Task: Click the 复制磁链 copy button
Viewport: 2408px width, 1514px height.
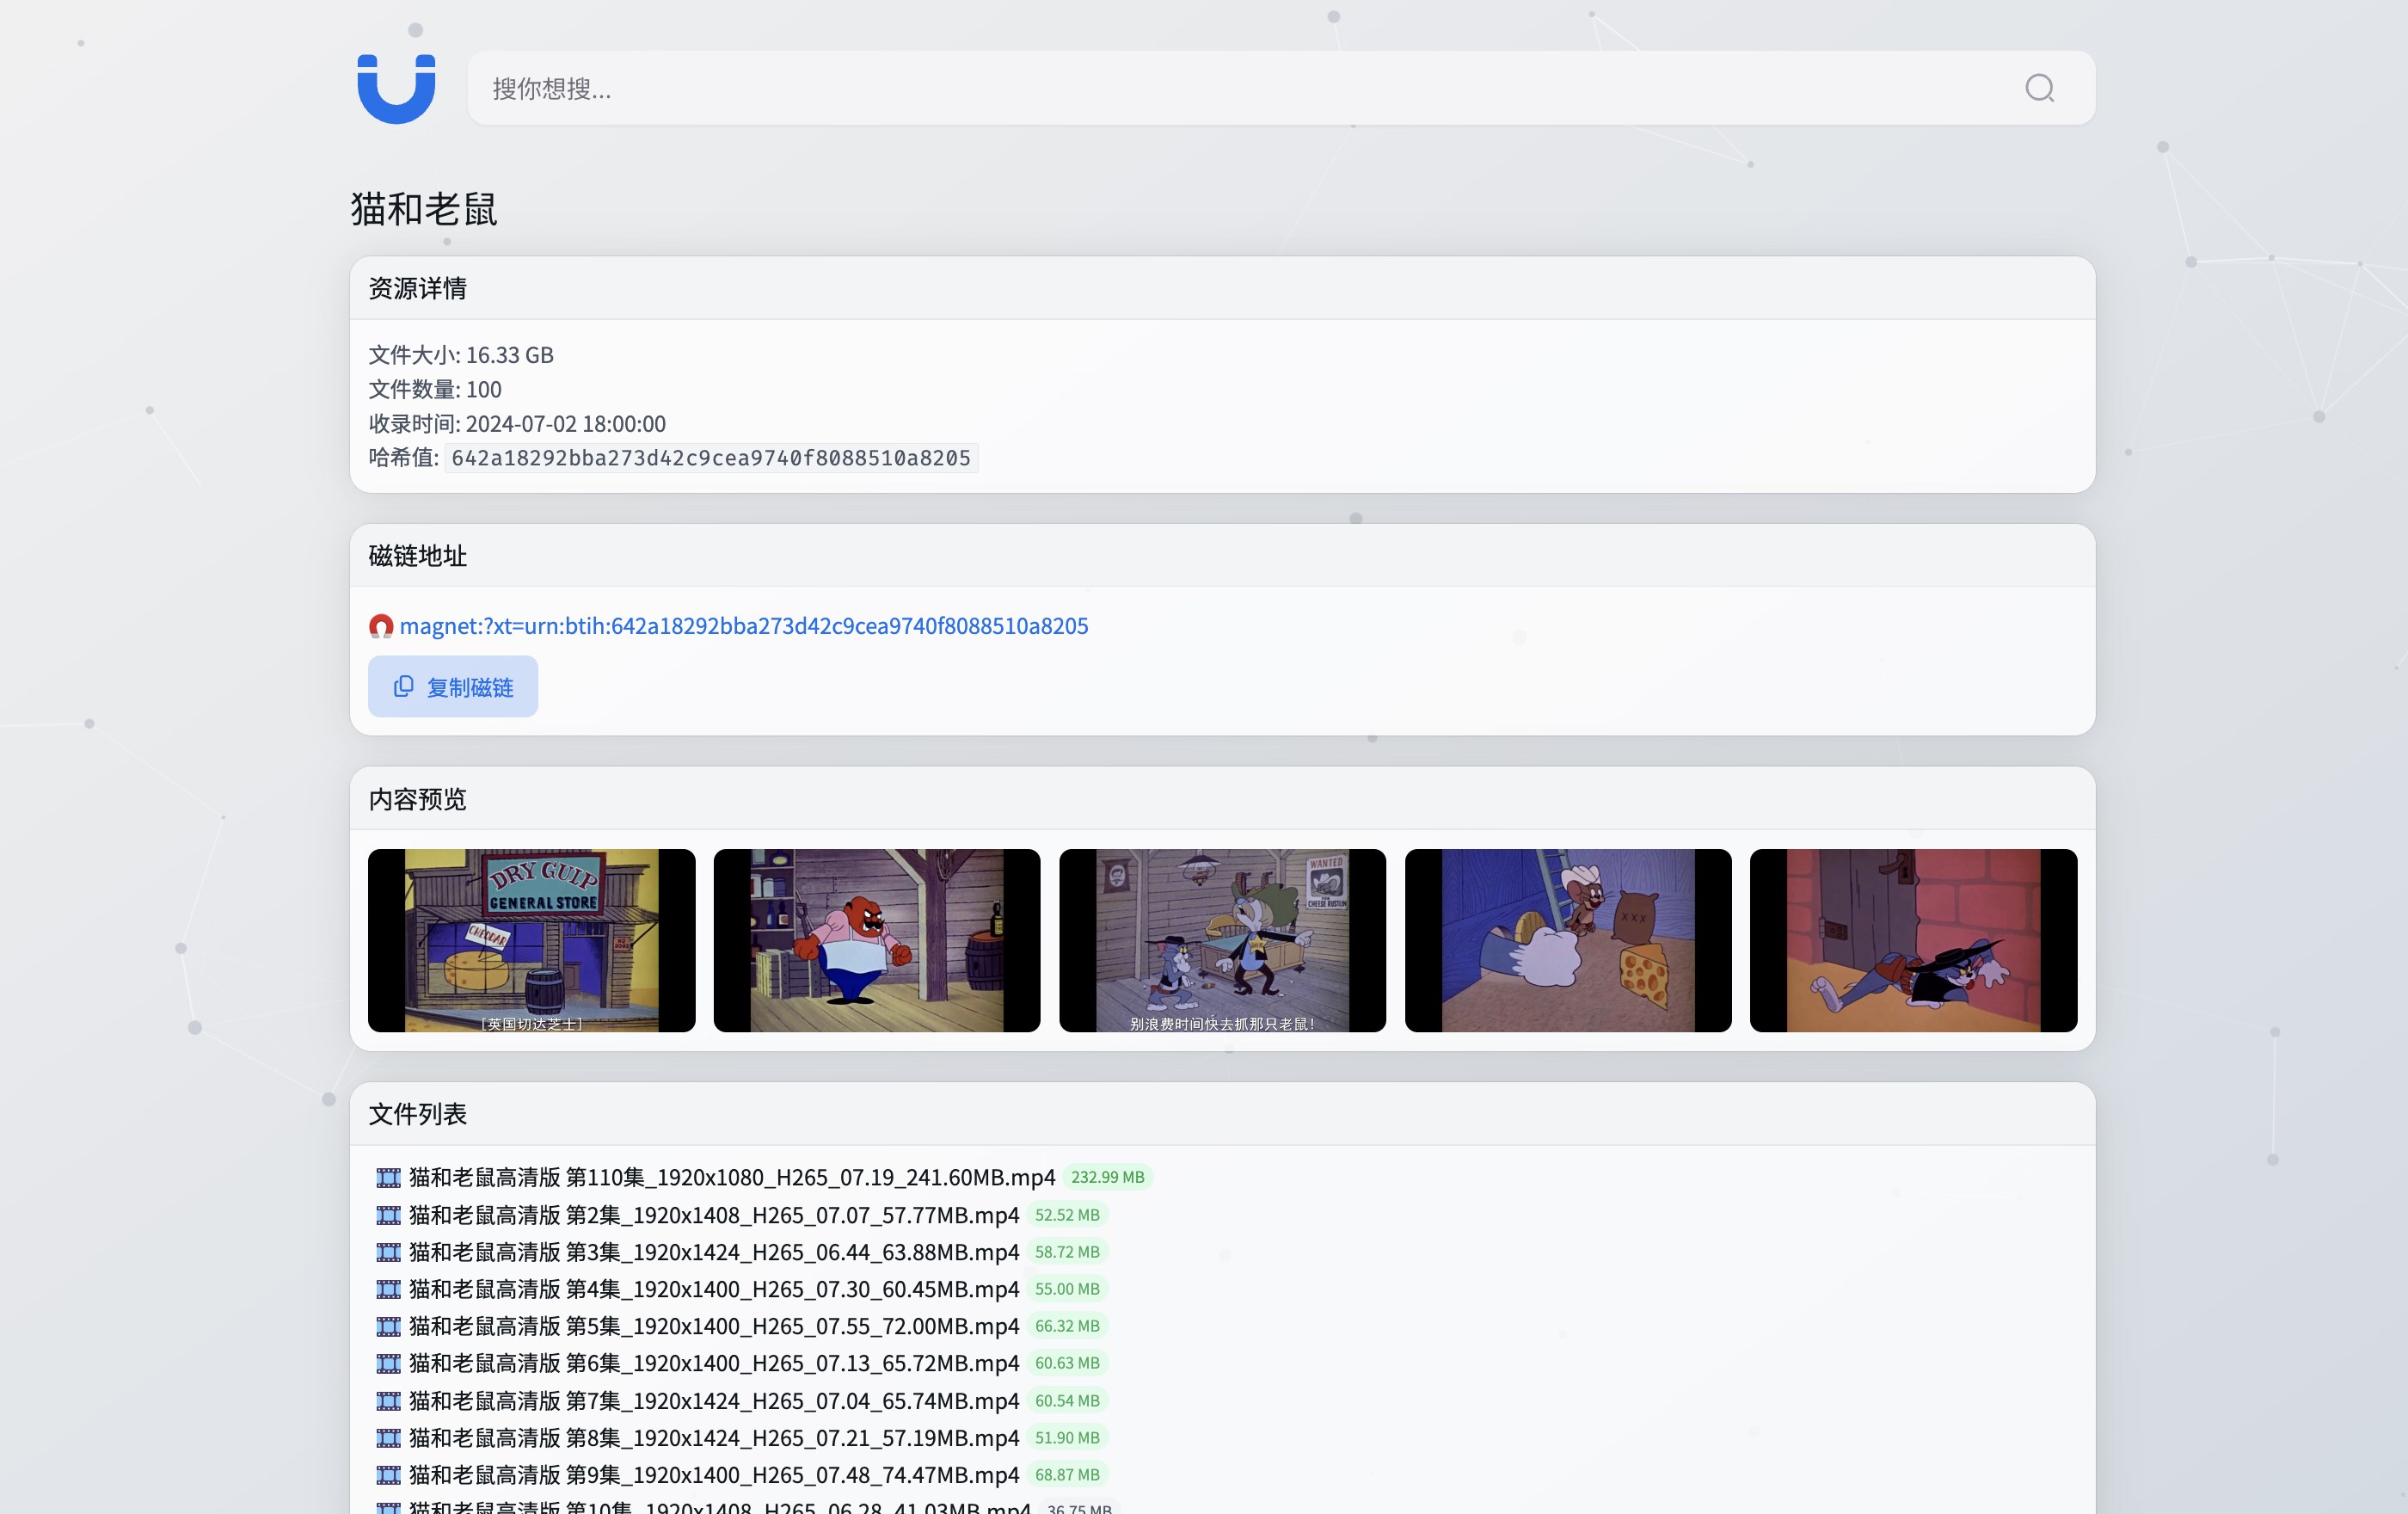Action: point(452,687)
